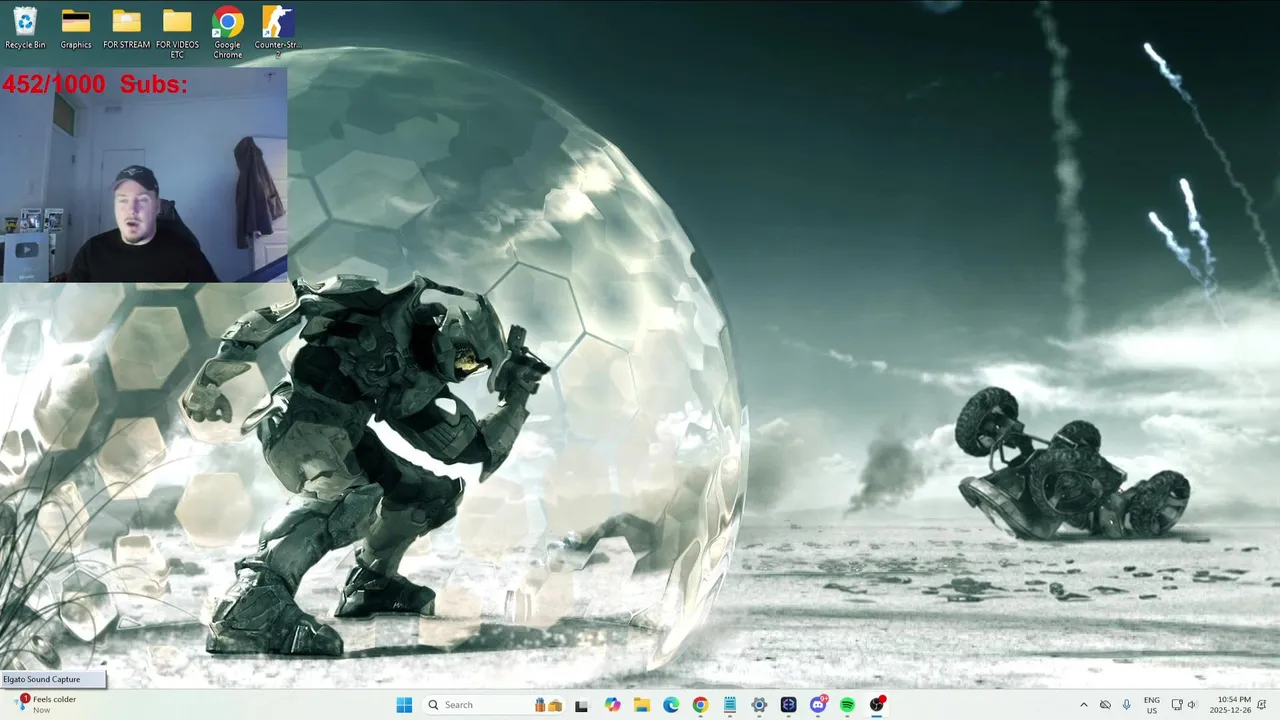Click the microphone tray icon
The height and width of the screenshot is (720, 1280).
tap(1127, 705)
